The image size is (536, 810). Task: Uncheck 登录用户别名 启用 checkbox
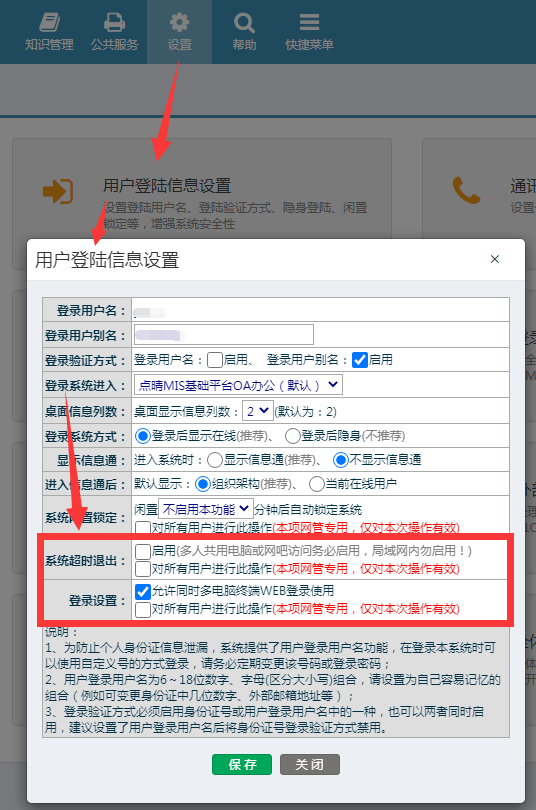tap(360, 360)
